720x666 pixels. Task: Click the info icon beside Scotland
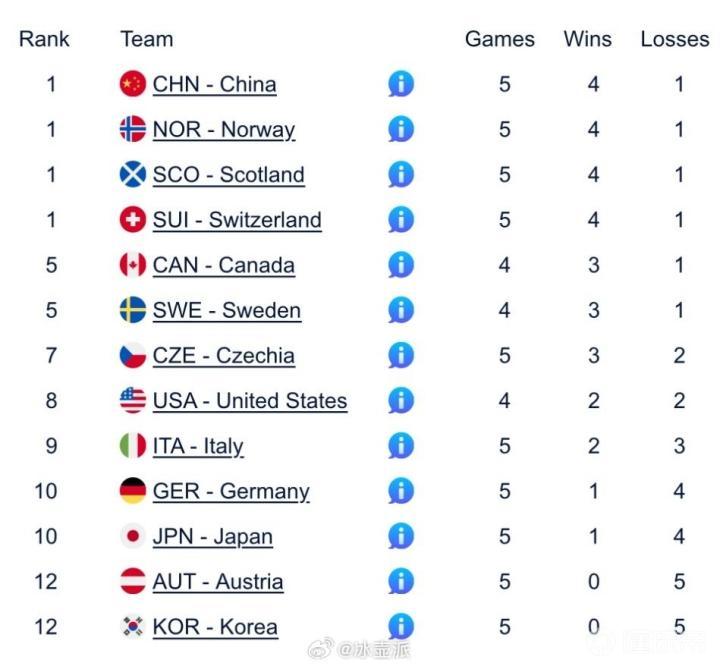click(x=400, y=174)
